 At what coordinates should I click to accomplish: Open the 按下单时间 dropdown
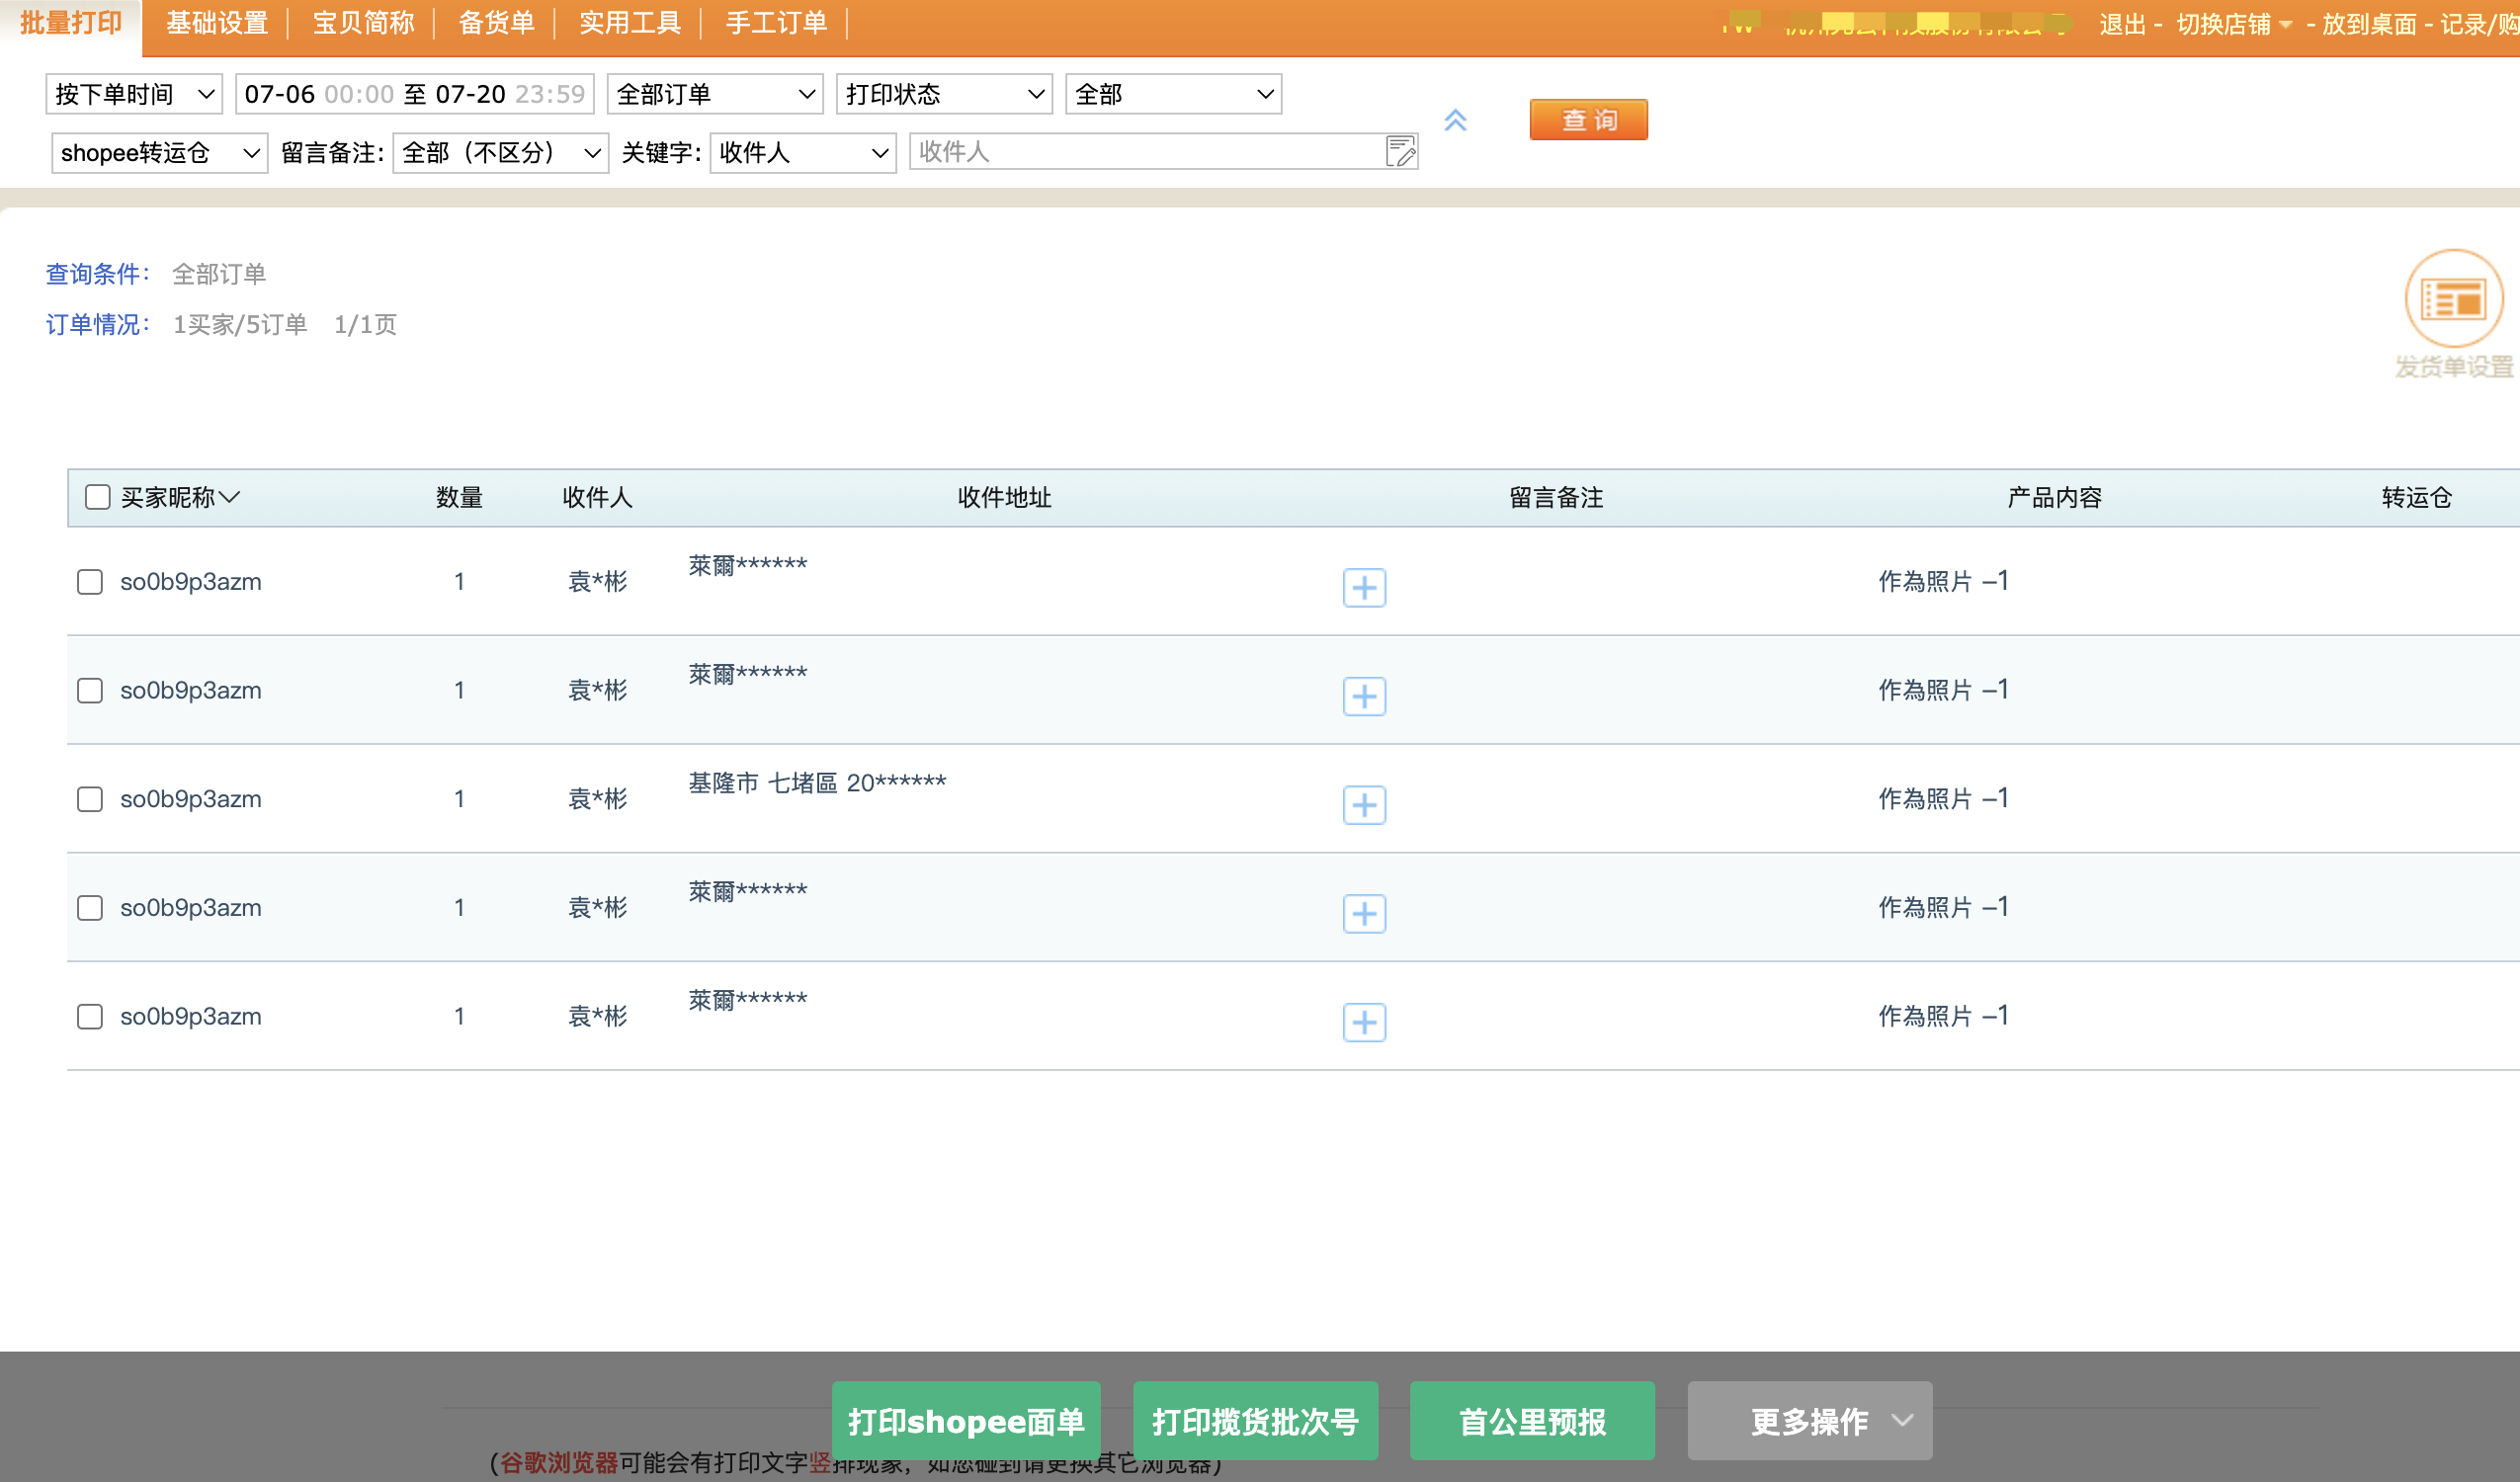pyautogui.click(x=134, y=94)
